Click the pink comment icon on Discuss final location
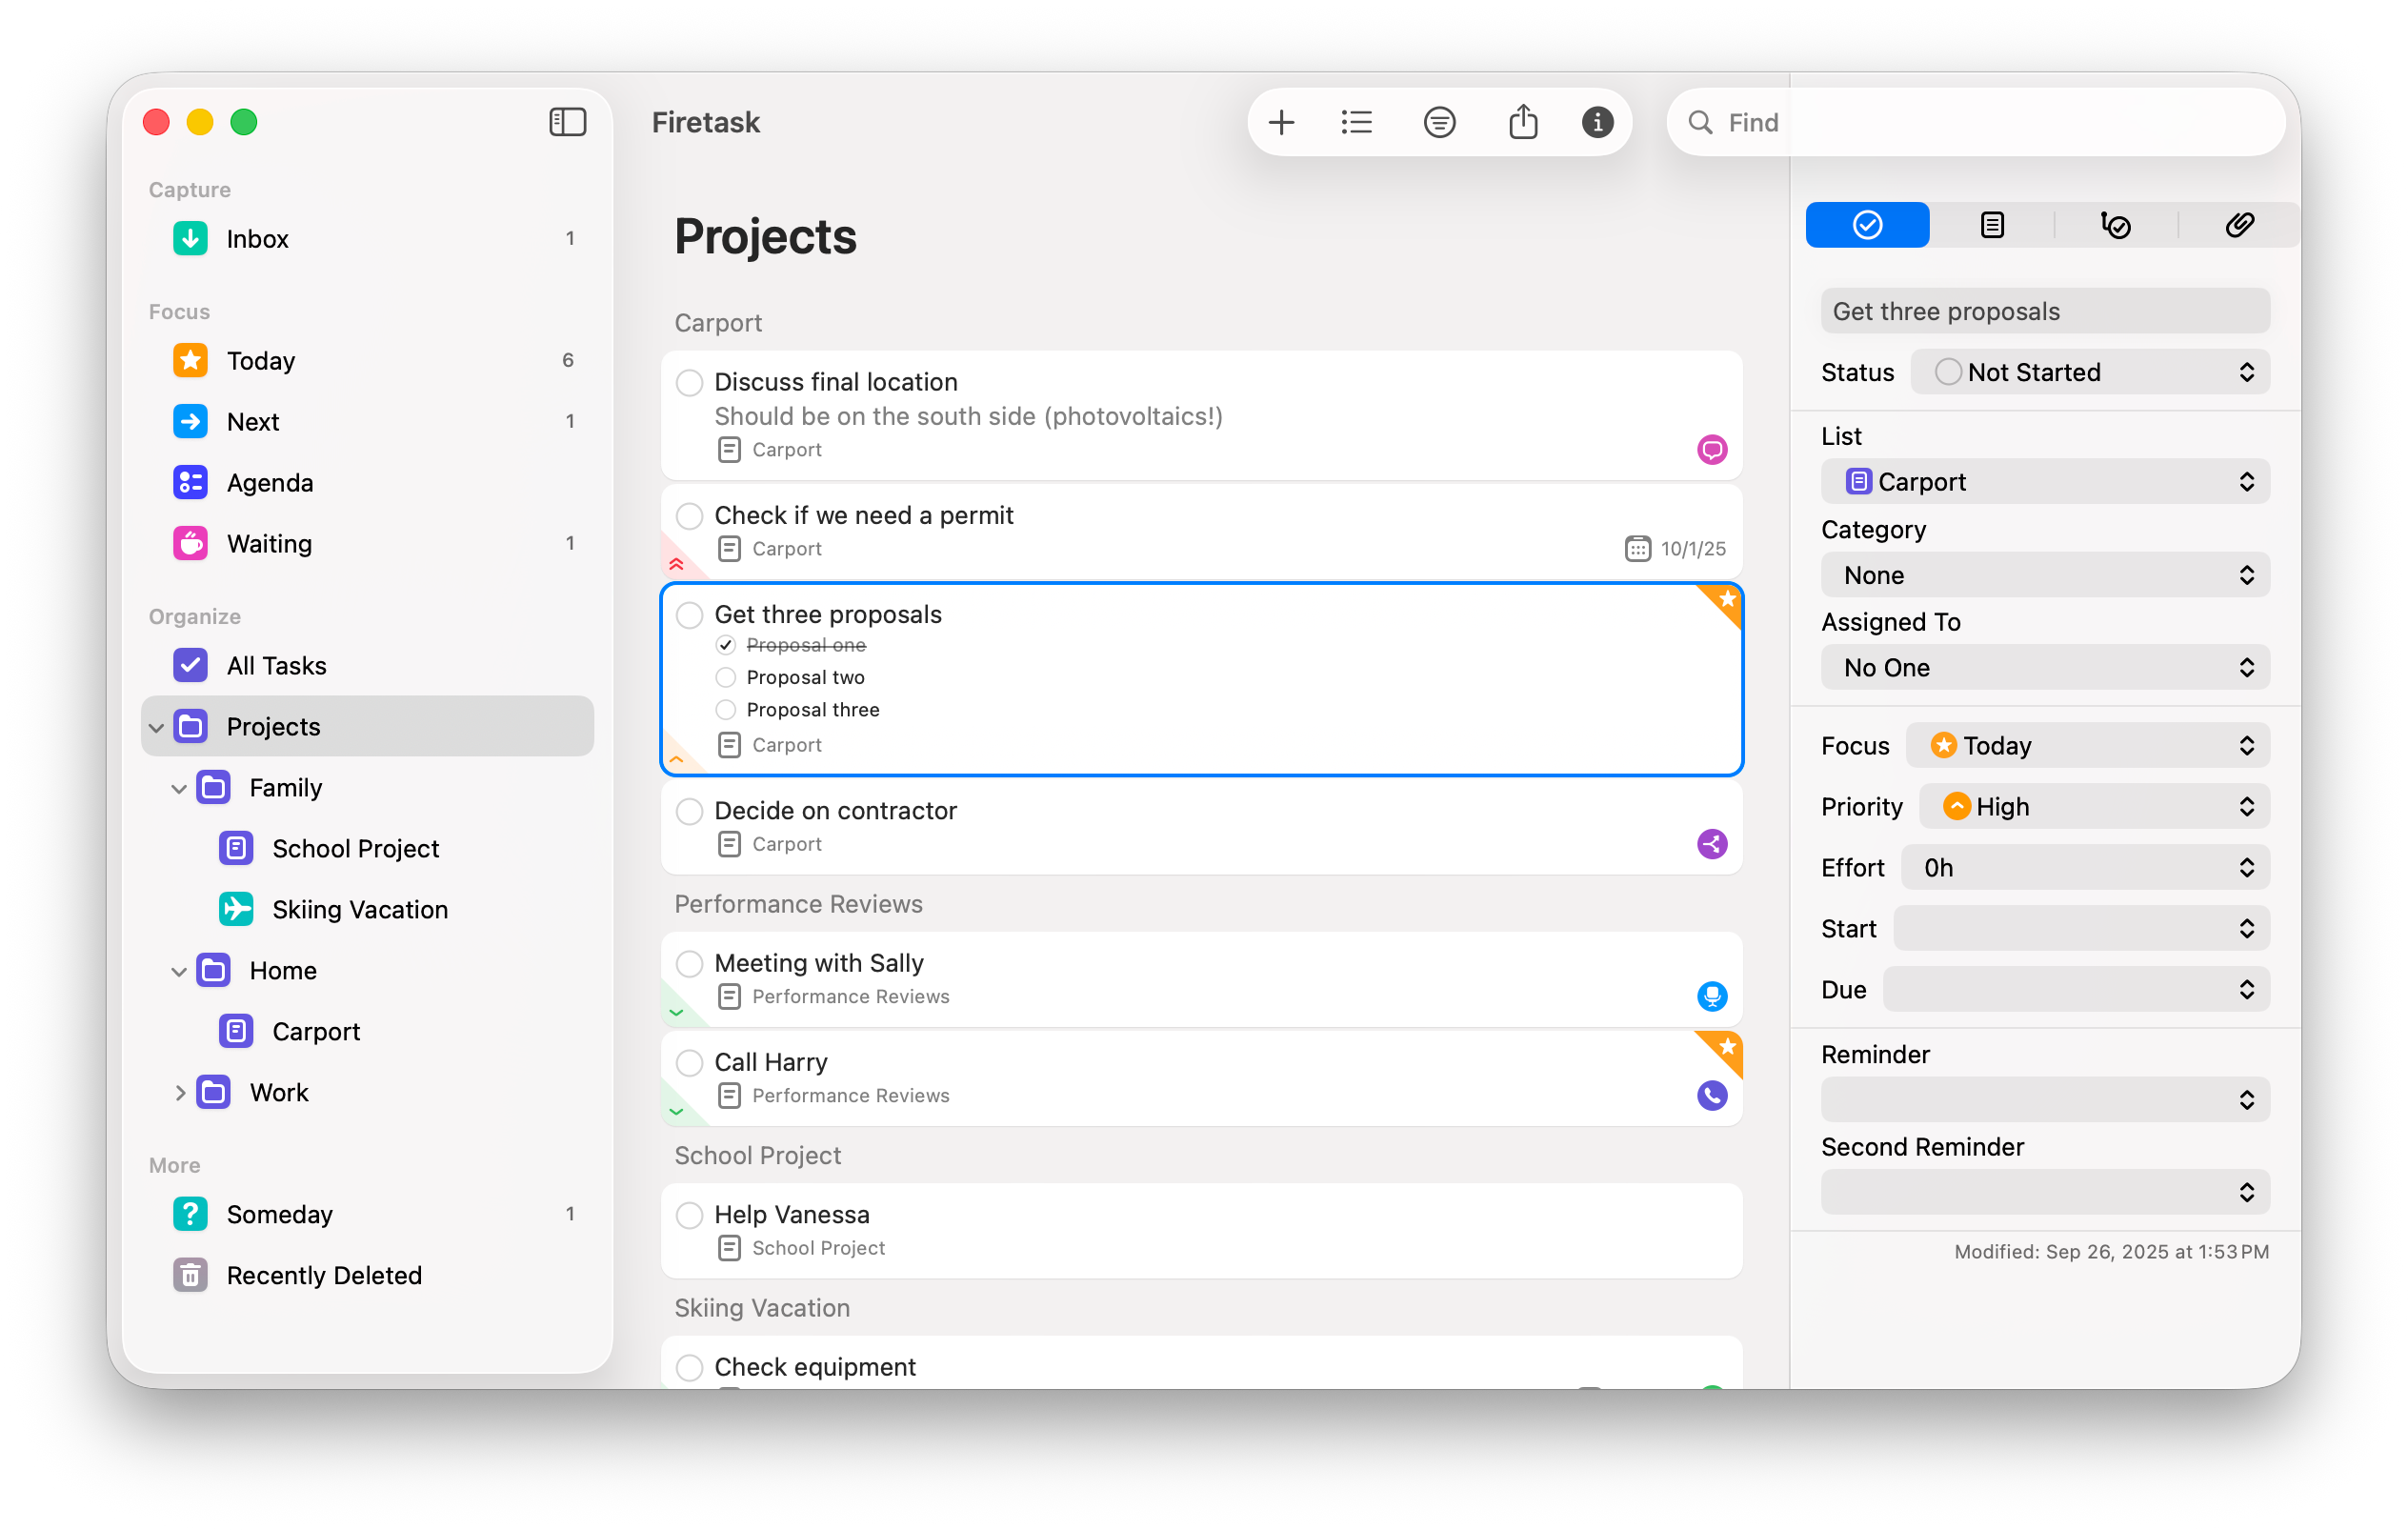Viewport: 2408px width, 1530px height. pyautogui.click(x=1711, y=450)
